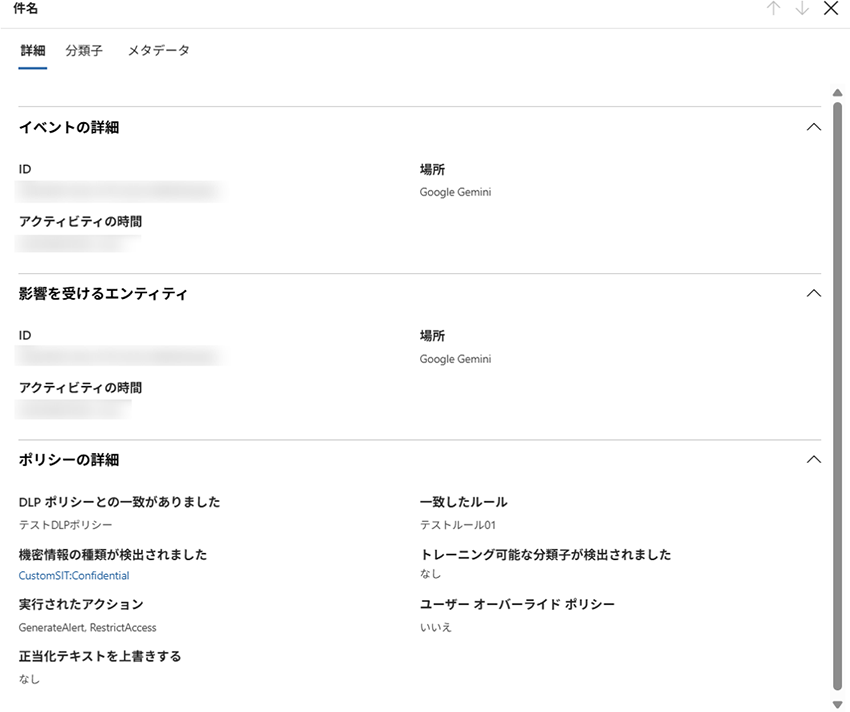Open the メタデータ tab
The height and width of the screenshot is (712, 850).
158,50
